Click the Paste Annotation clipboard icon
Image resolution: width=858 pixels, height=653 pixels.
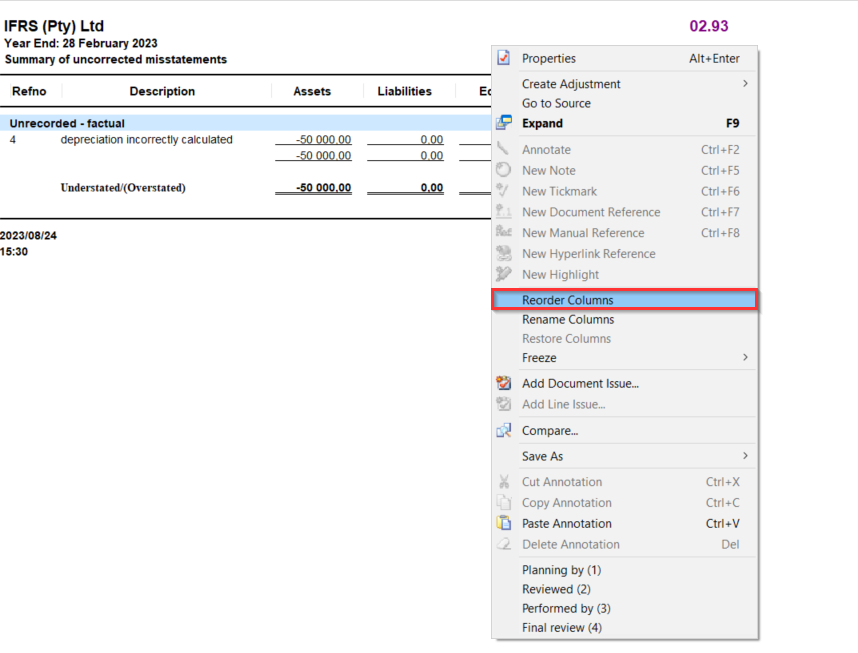504,524
